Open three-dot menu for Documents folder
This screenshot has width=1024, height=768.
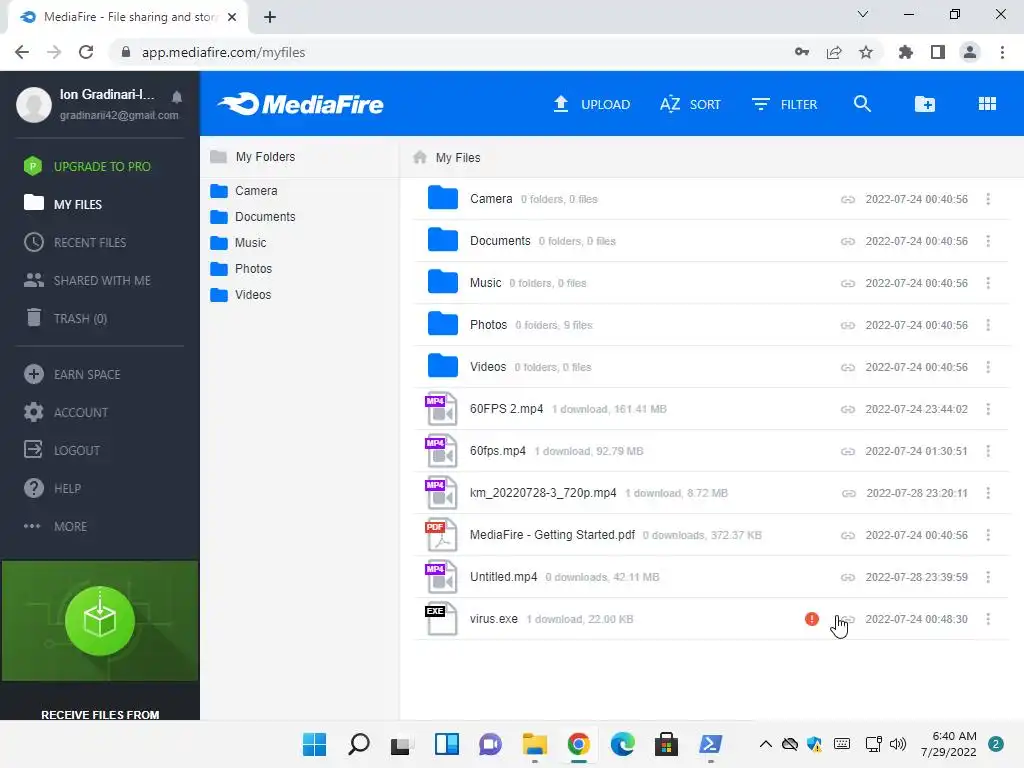click(x=988, y=241)
